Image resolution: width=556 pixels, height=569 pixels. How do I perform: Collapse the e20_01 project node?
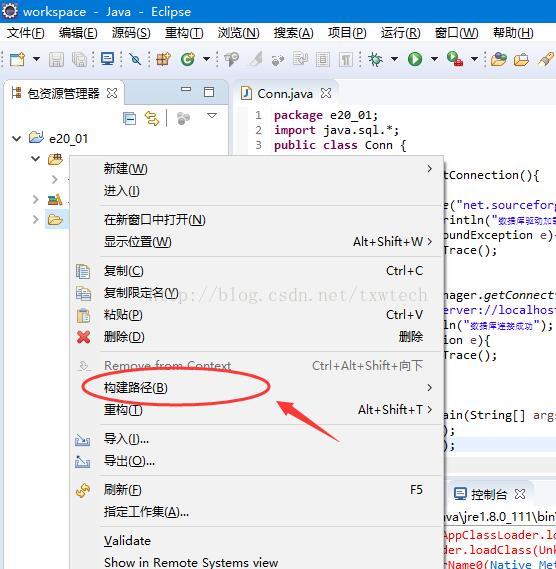click(x=16, y=138)
